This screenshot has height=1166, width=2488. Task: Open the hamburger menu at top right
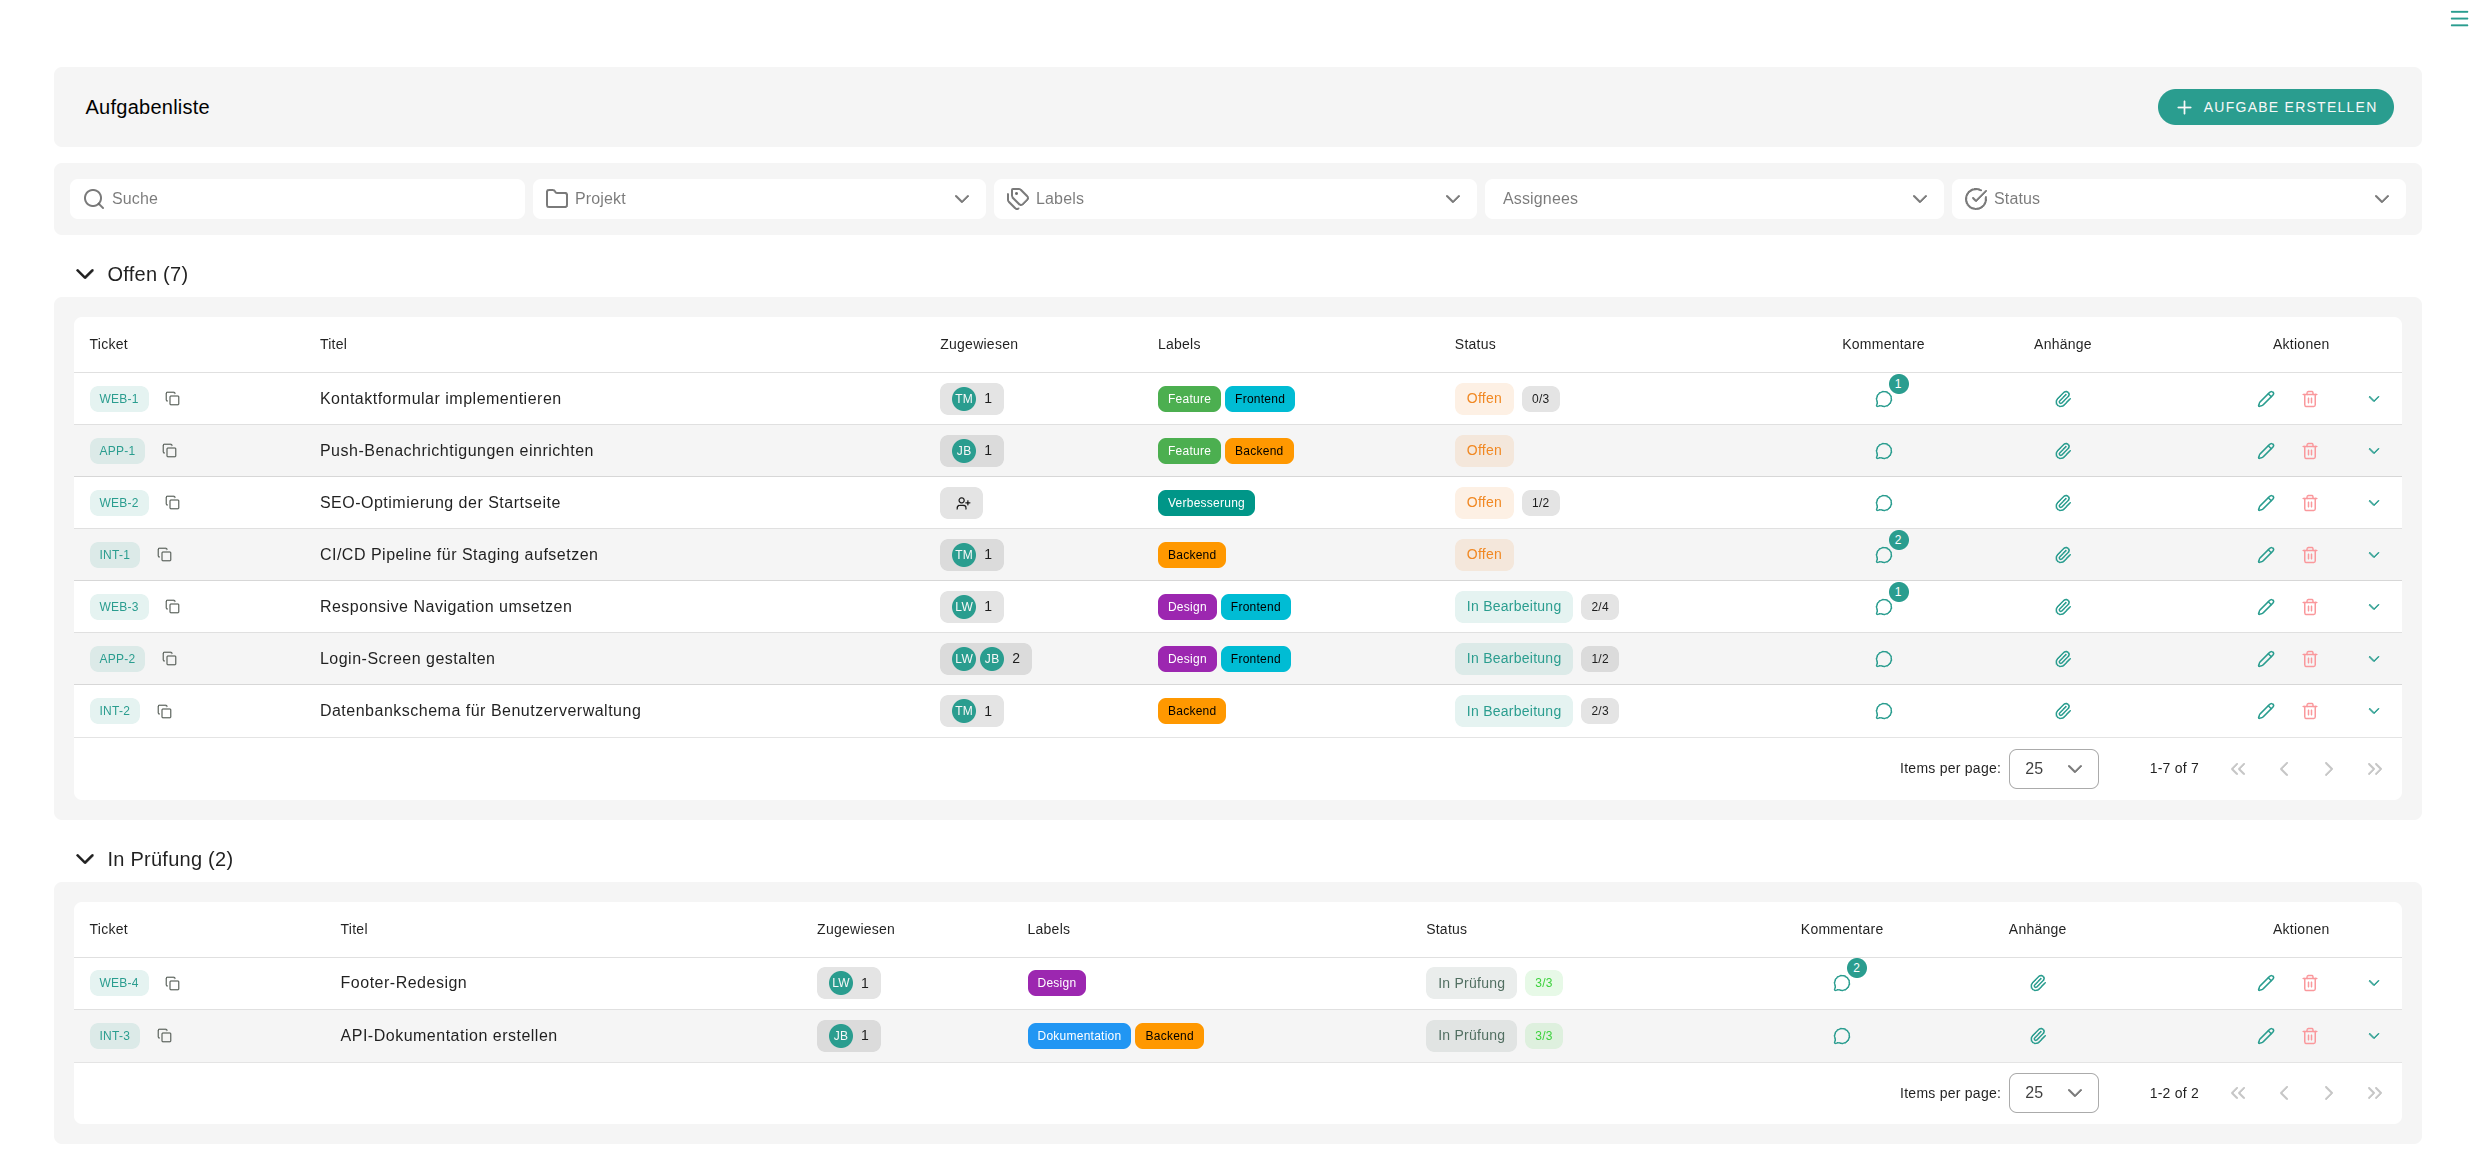(2460, 18)
